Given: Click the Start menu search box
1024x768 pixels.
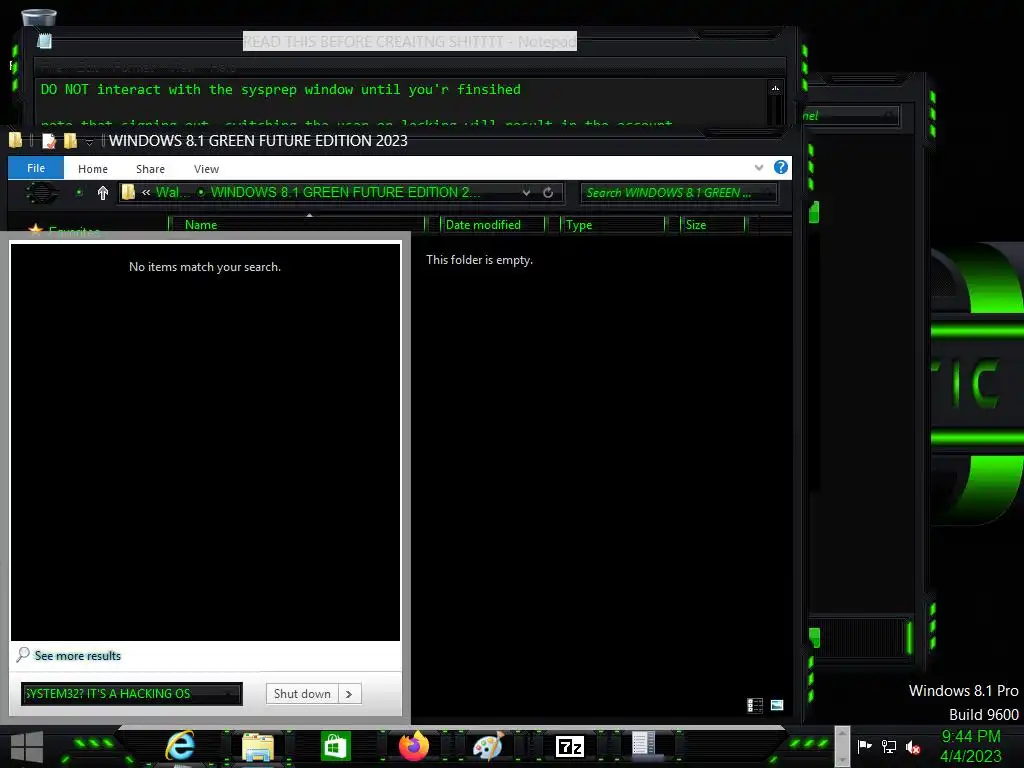Looking at the screenshot, I should coord(131,694).
